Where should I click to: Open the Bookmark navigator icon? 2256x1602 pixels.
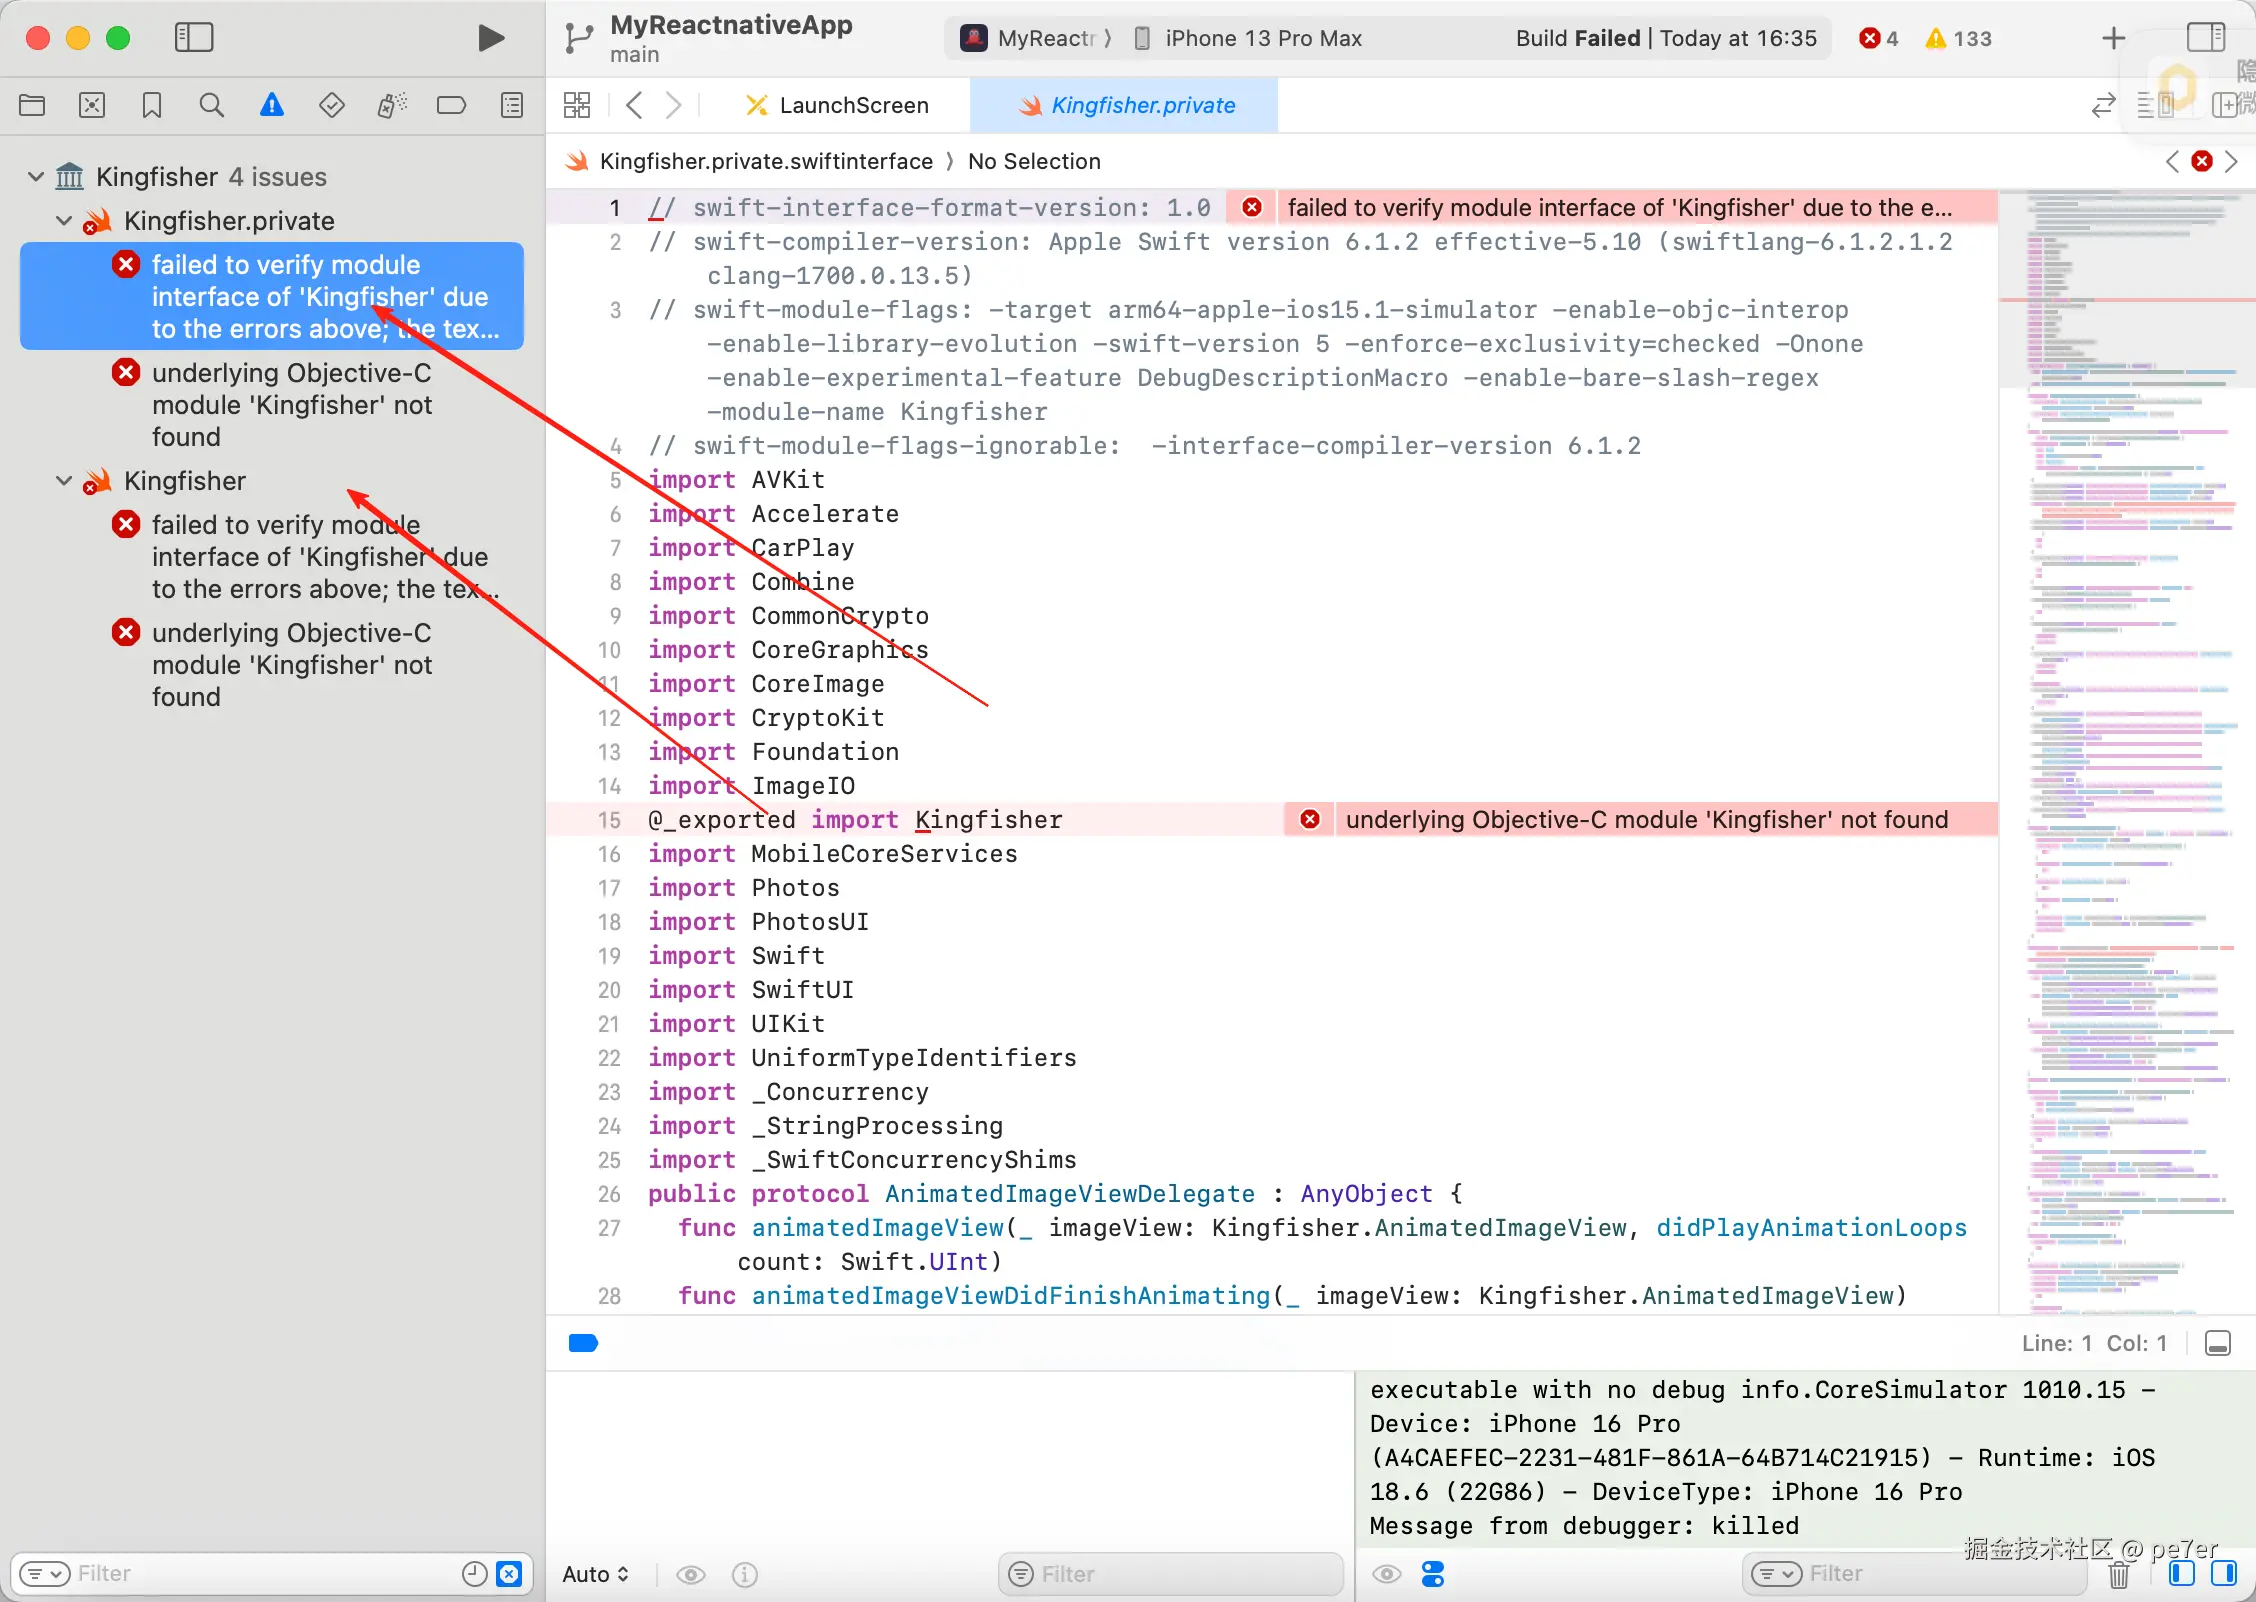(152, 105)
